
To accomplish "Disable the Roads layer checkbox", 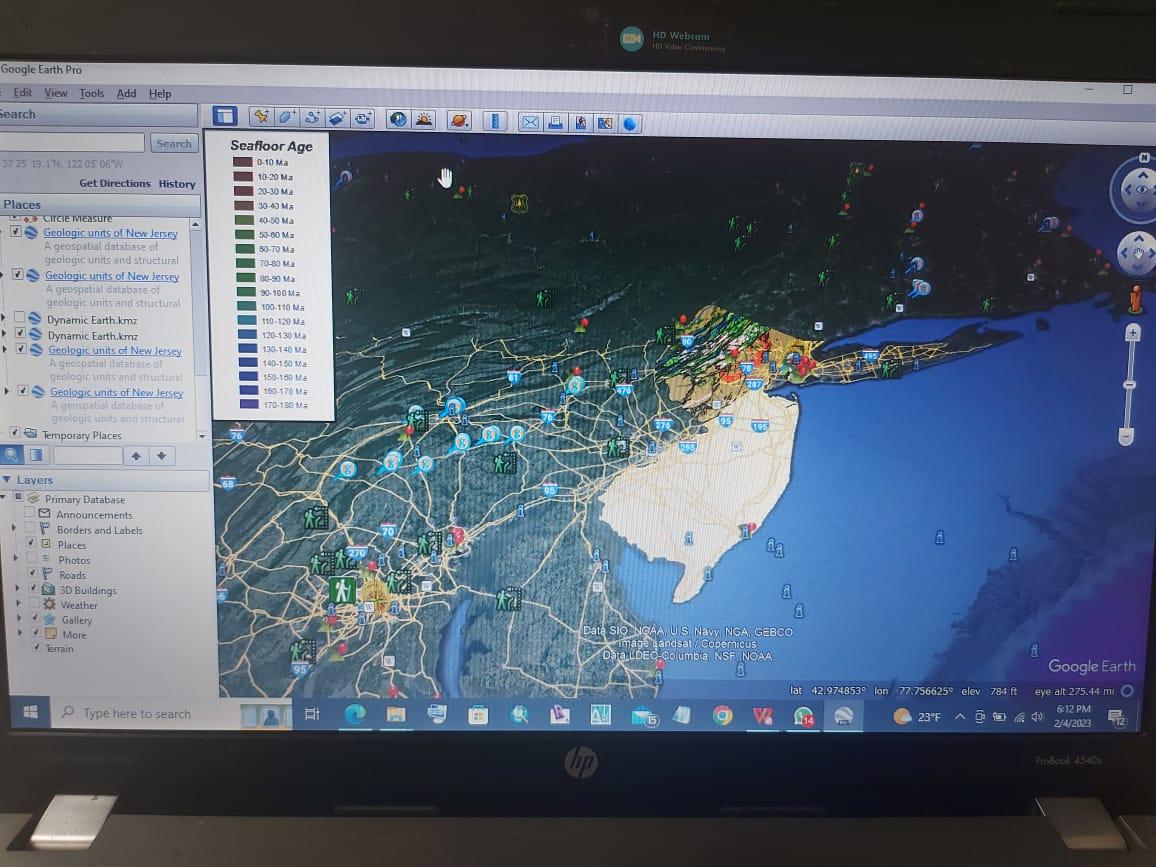I will [x=32, y=573].
